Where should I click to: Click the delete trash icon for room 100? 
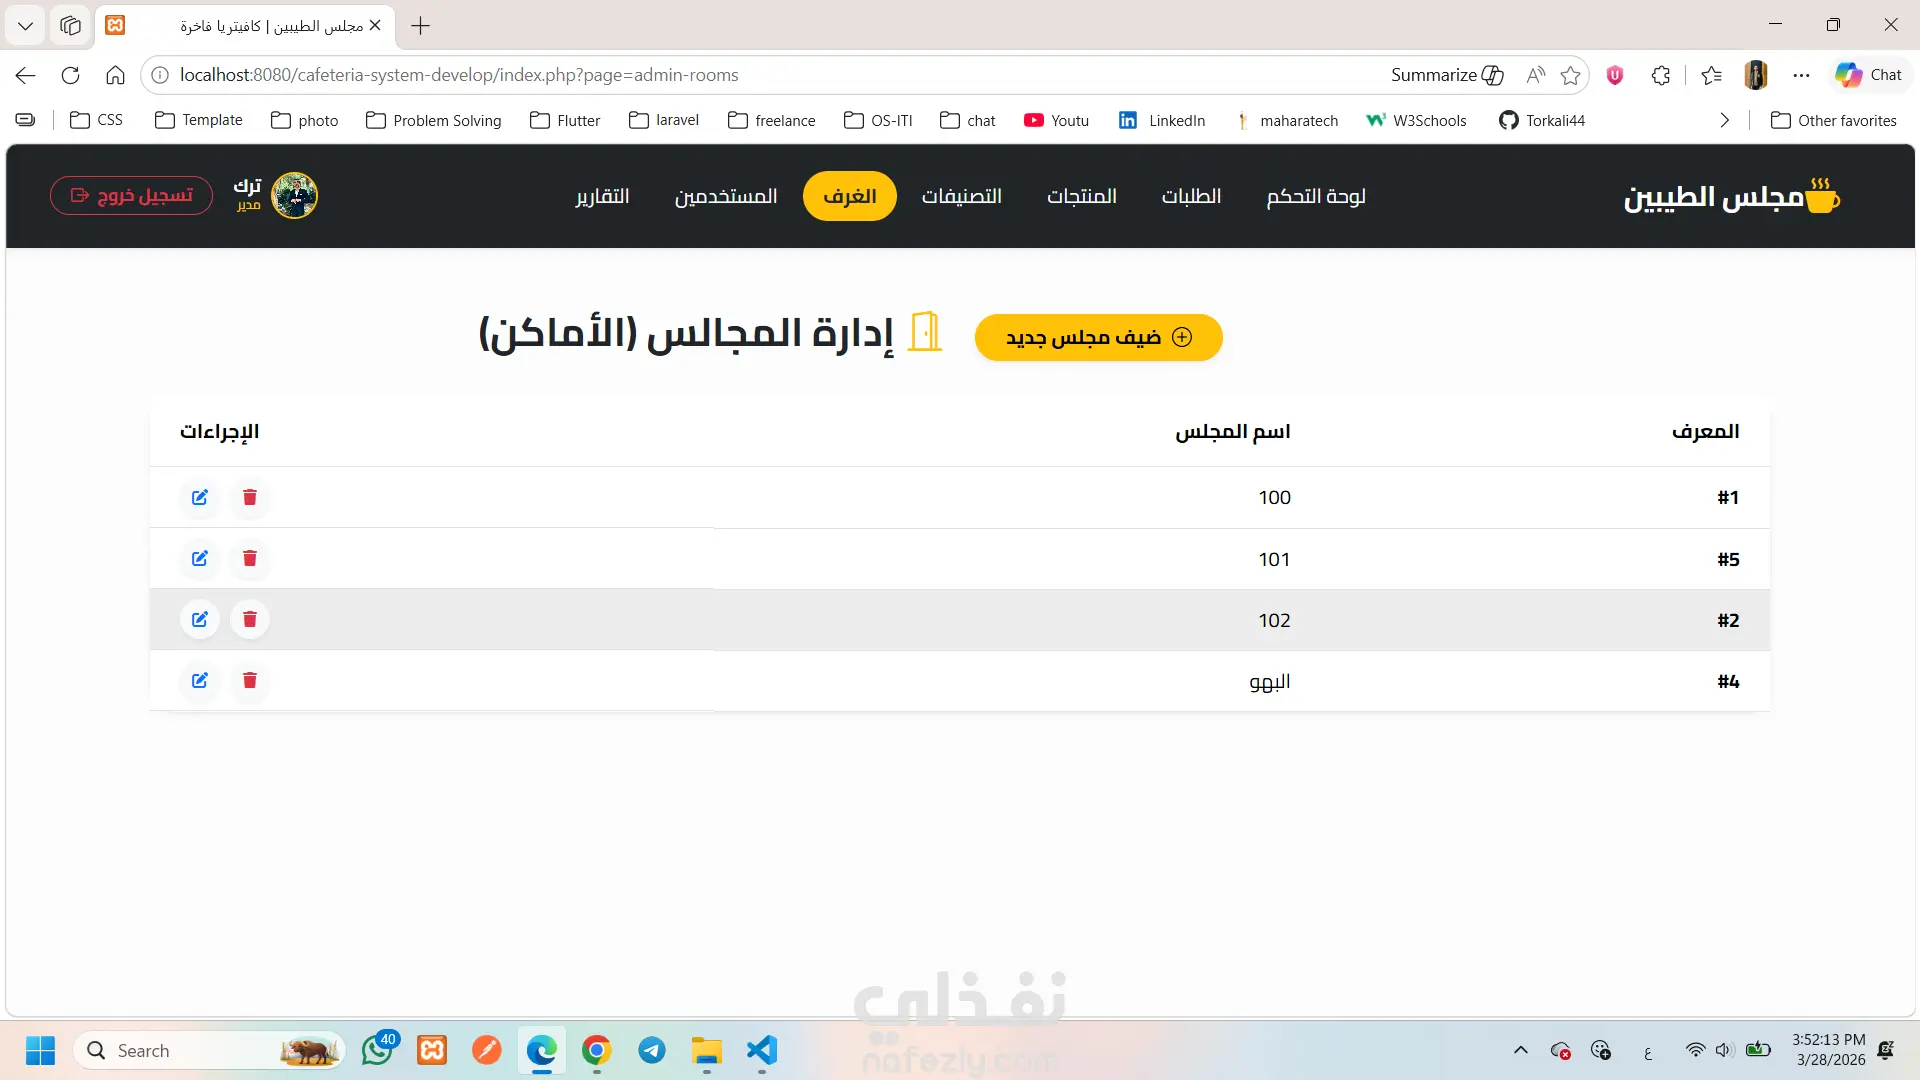pyautogui.click(x=250, y=497)
